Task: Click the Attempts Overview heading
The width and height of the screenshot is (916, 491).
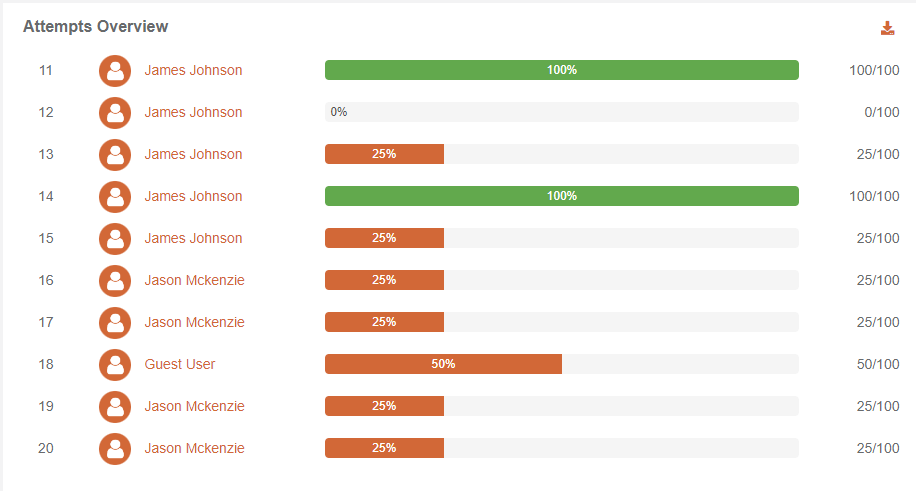Action: pos(96,27)
